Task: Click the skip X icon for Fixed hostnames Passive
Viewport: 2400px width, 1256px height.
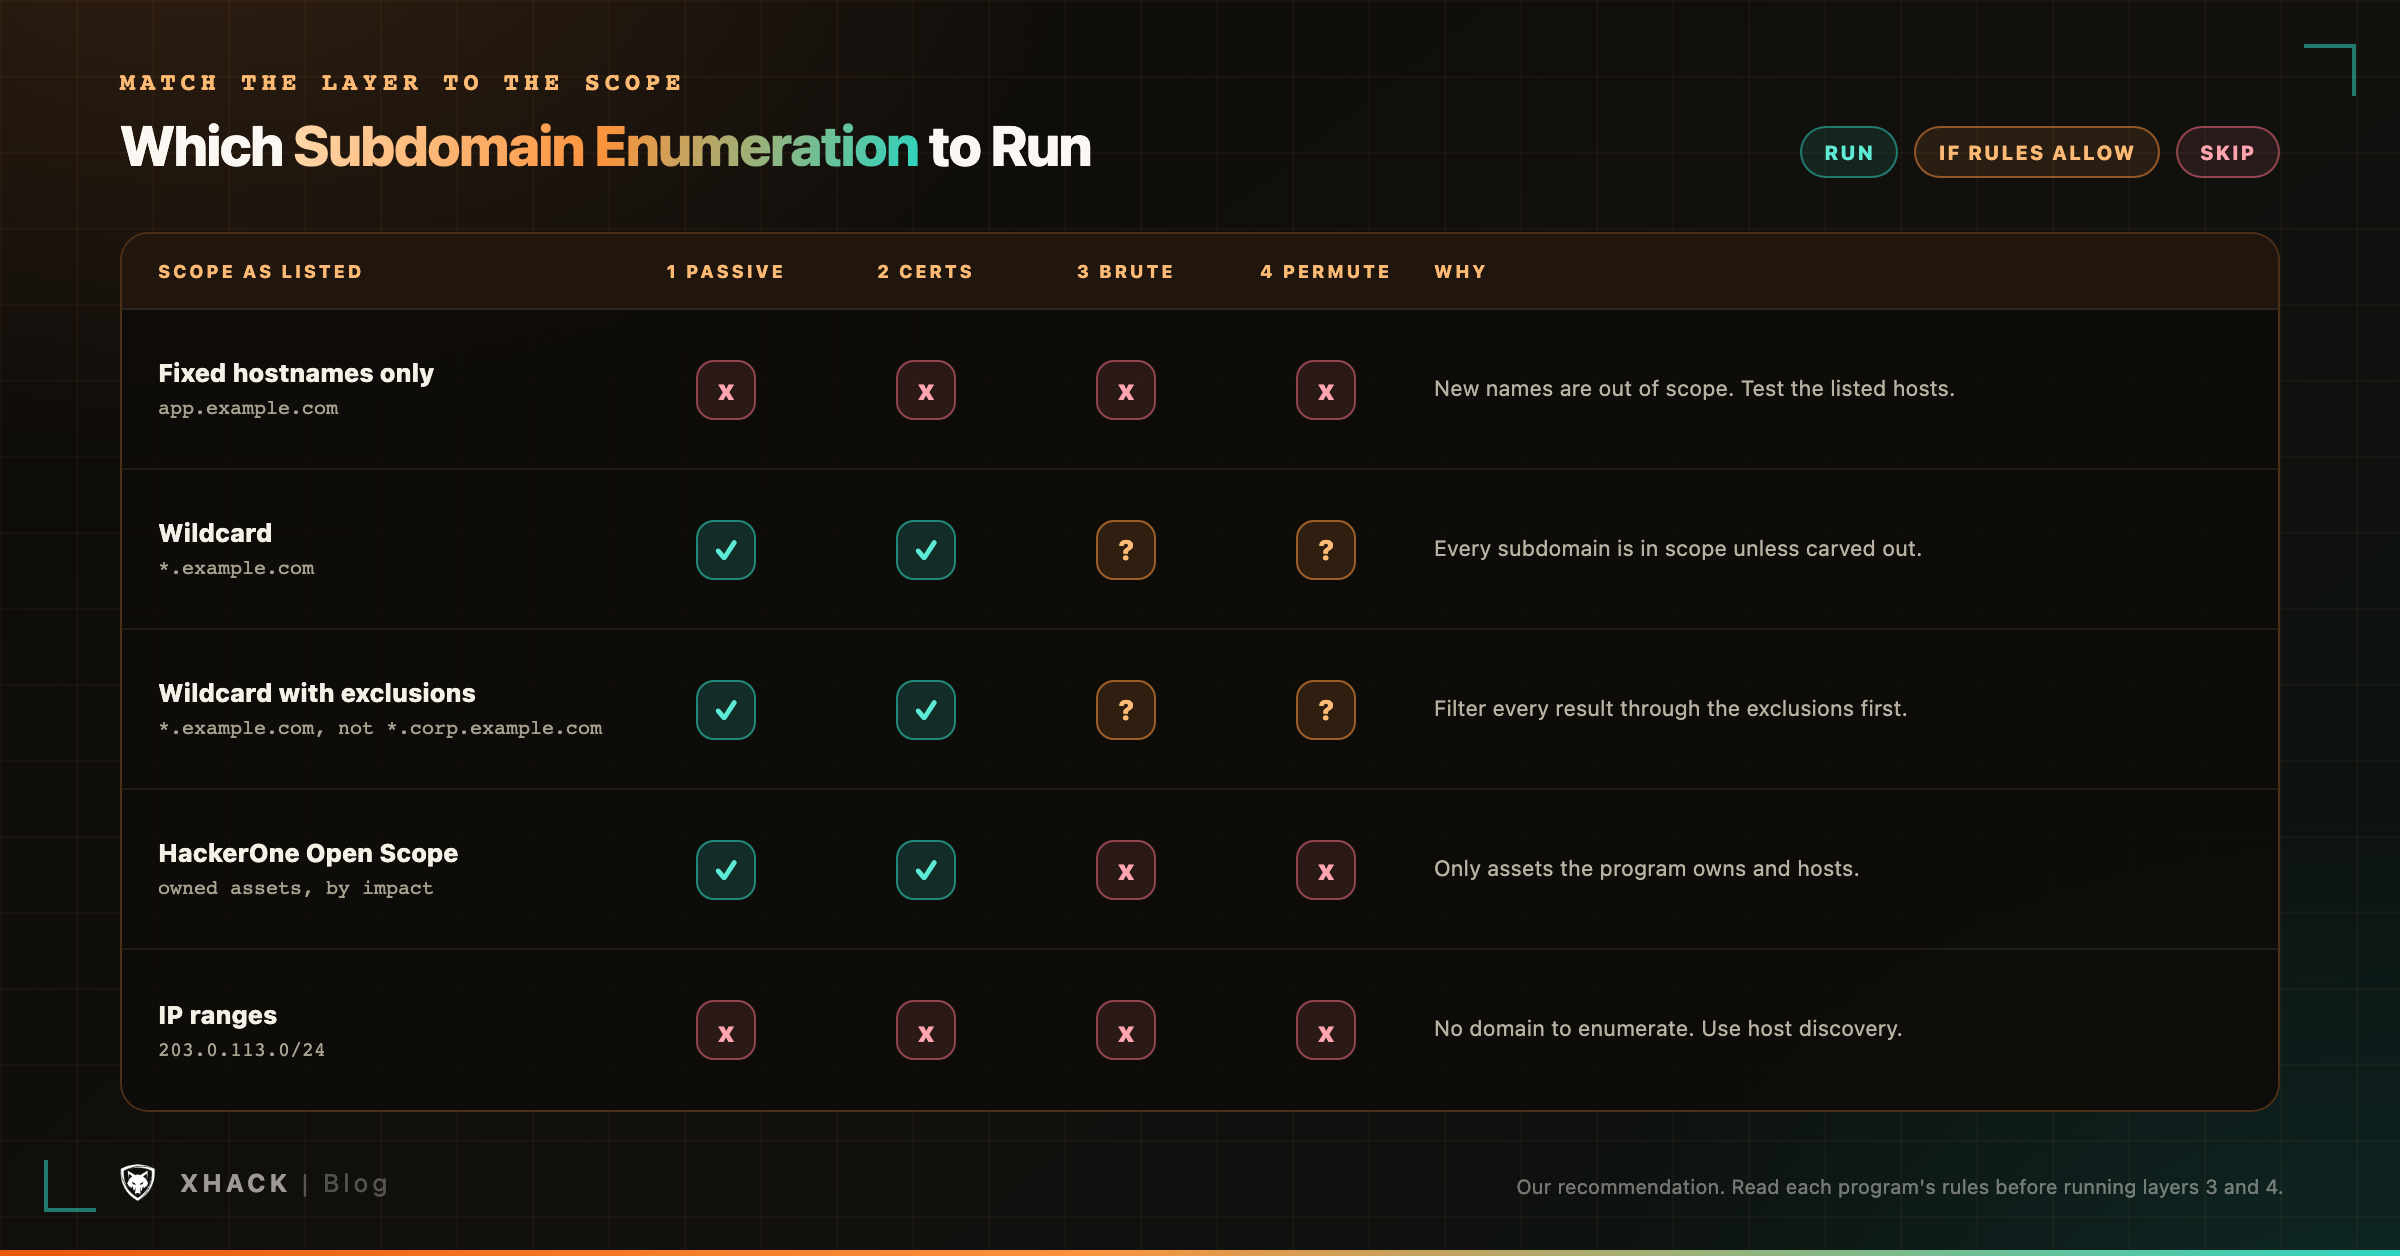Action: pos(726,390)
